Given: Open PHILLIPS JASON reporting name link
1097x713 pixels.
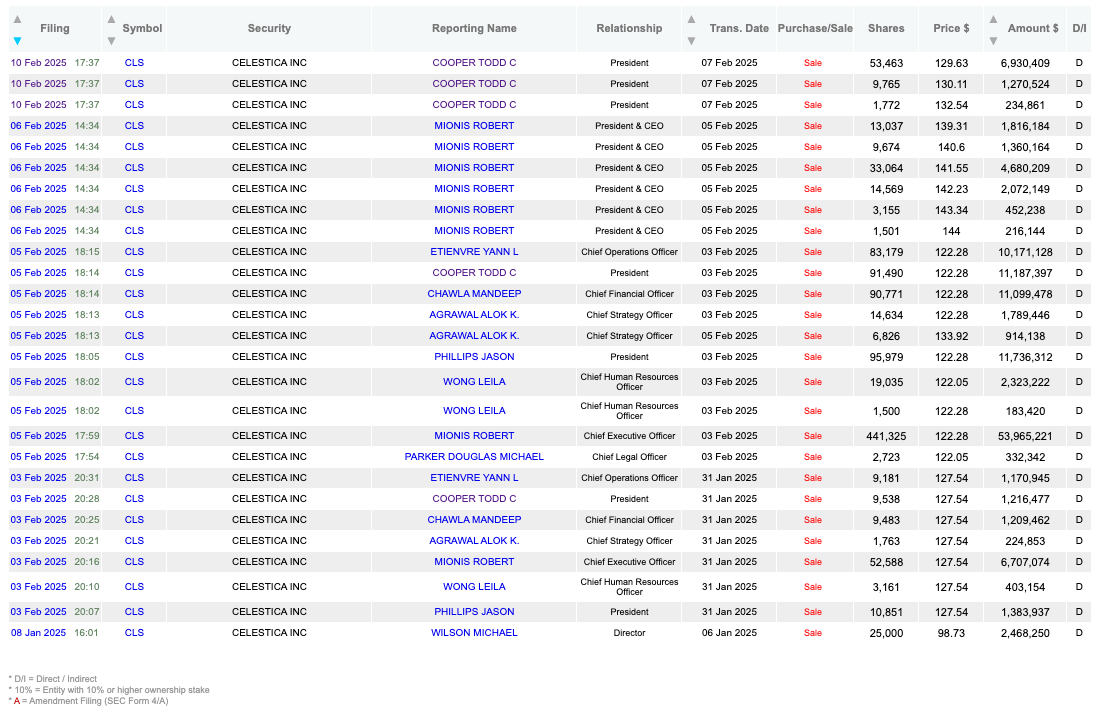Looking at the screenshot, I should tap(474, 356).
